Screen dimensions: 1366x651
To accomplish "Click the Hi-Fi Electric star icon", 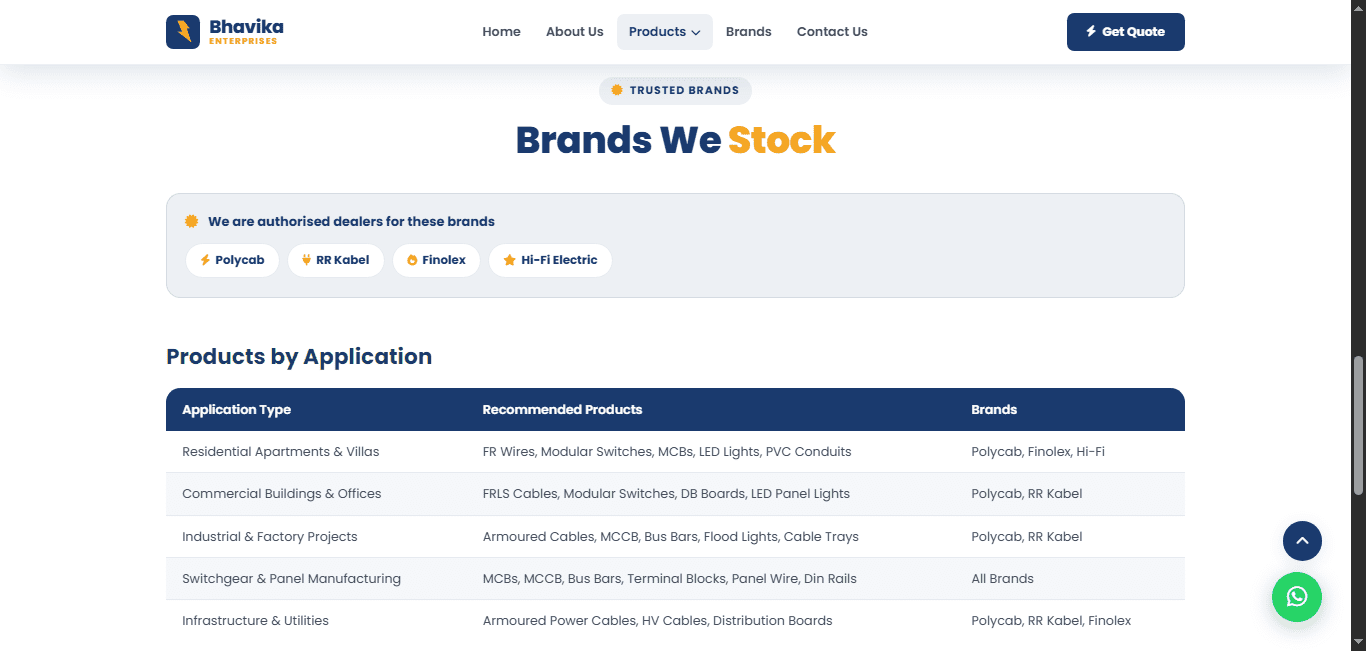I will pyautogui.click(x=509, y=260).
